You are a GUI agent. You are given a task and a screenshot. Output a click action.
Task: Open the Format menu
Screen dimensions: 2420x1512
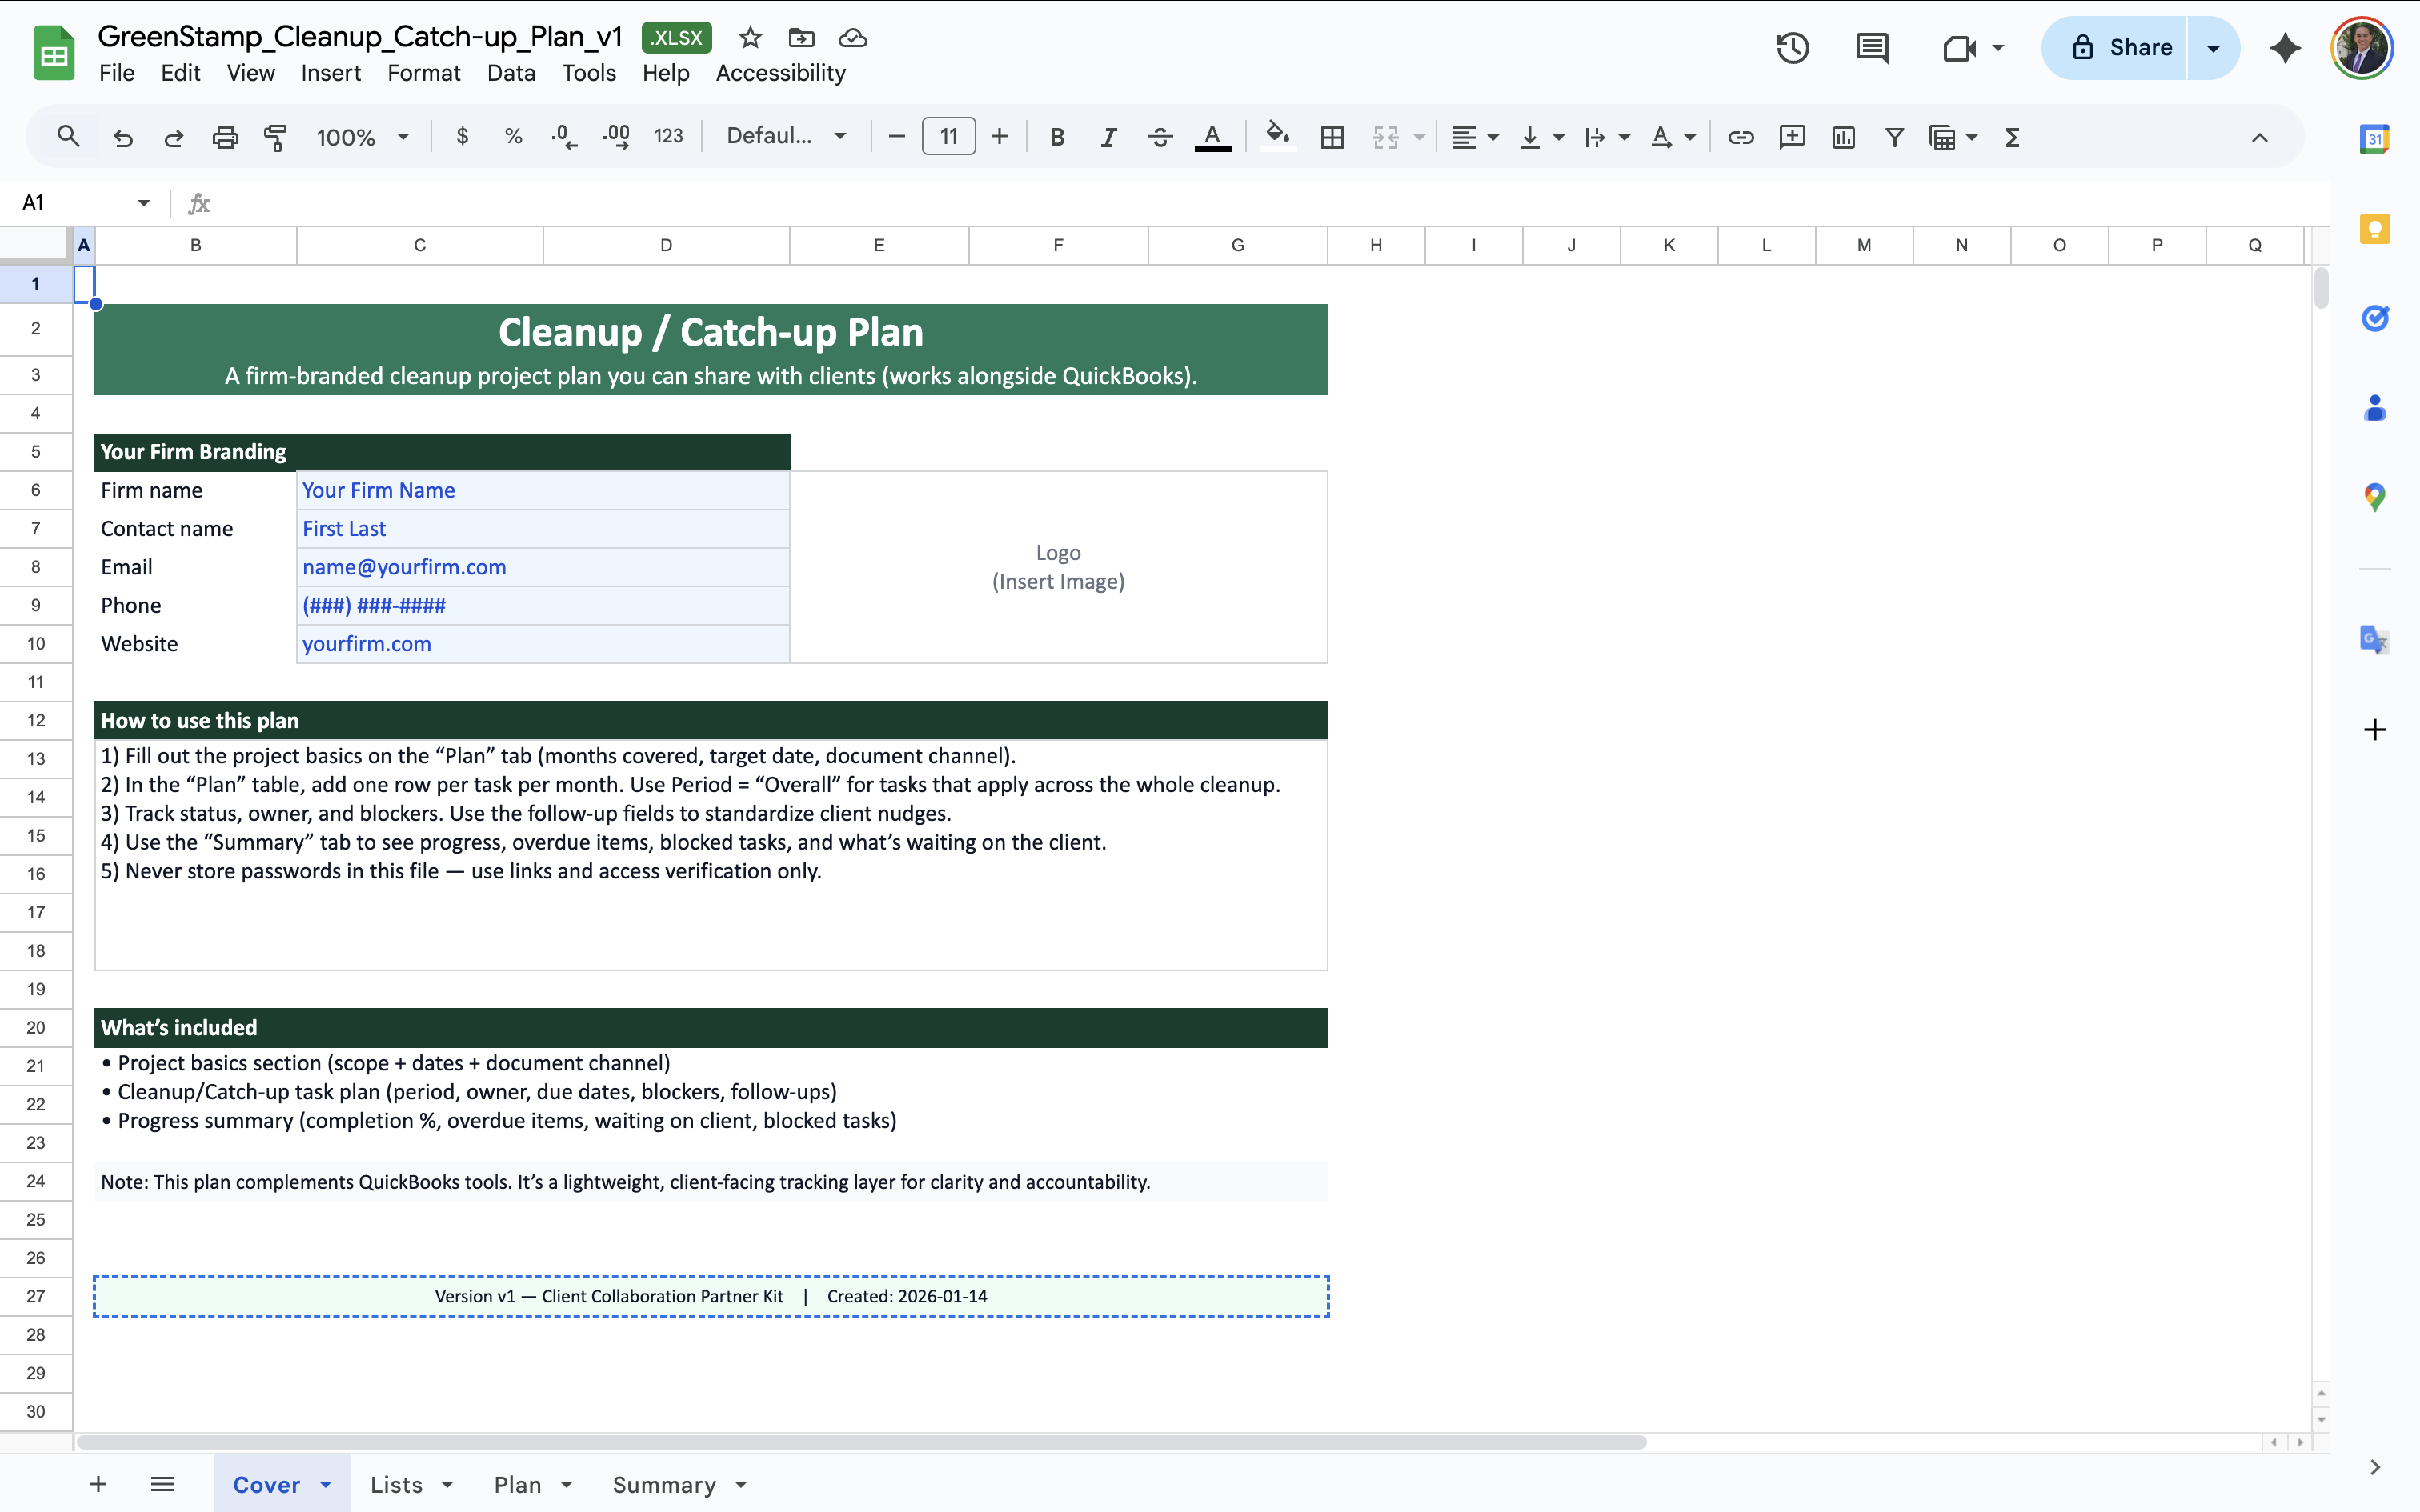[423, 72]
